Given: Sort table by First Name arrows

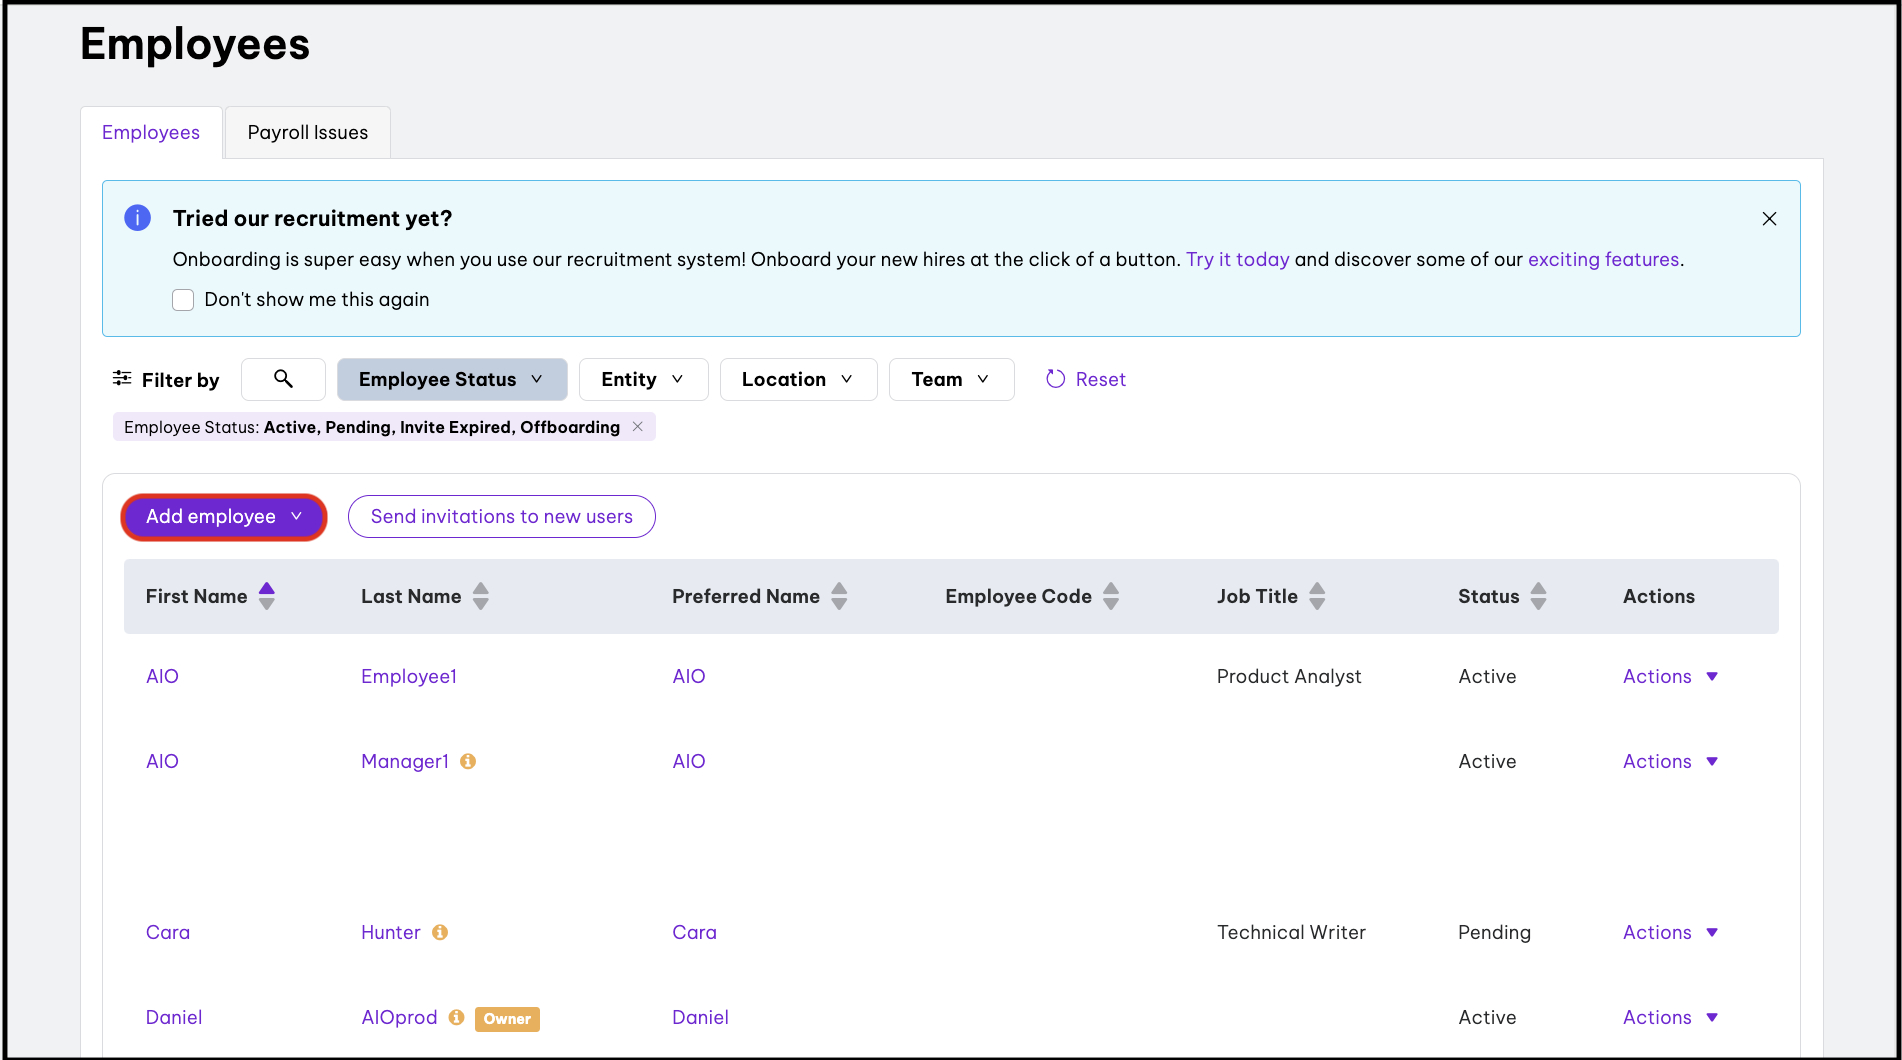Looking at the screenshot, I should click(267, 596).
